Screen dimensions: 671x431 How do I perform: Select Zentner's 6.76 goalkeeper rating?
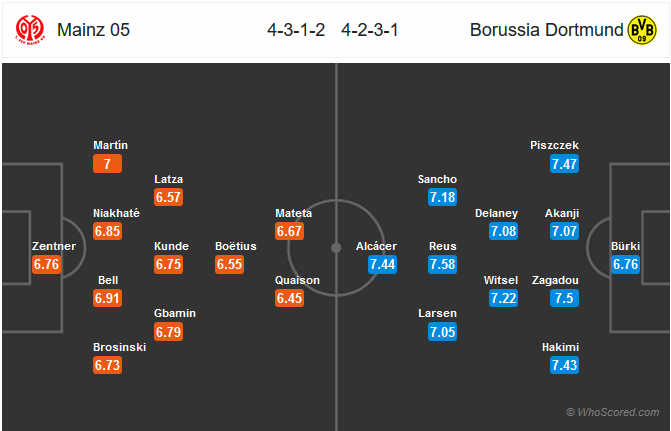pyautogui.click(x=46, y=264)
